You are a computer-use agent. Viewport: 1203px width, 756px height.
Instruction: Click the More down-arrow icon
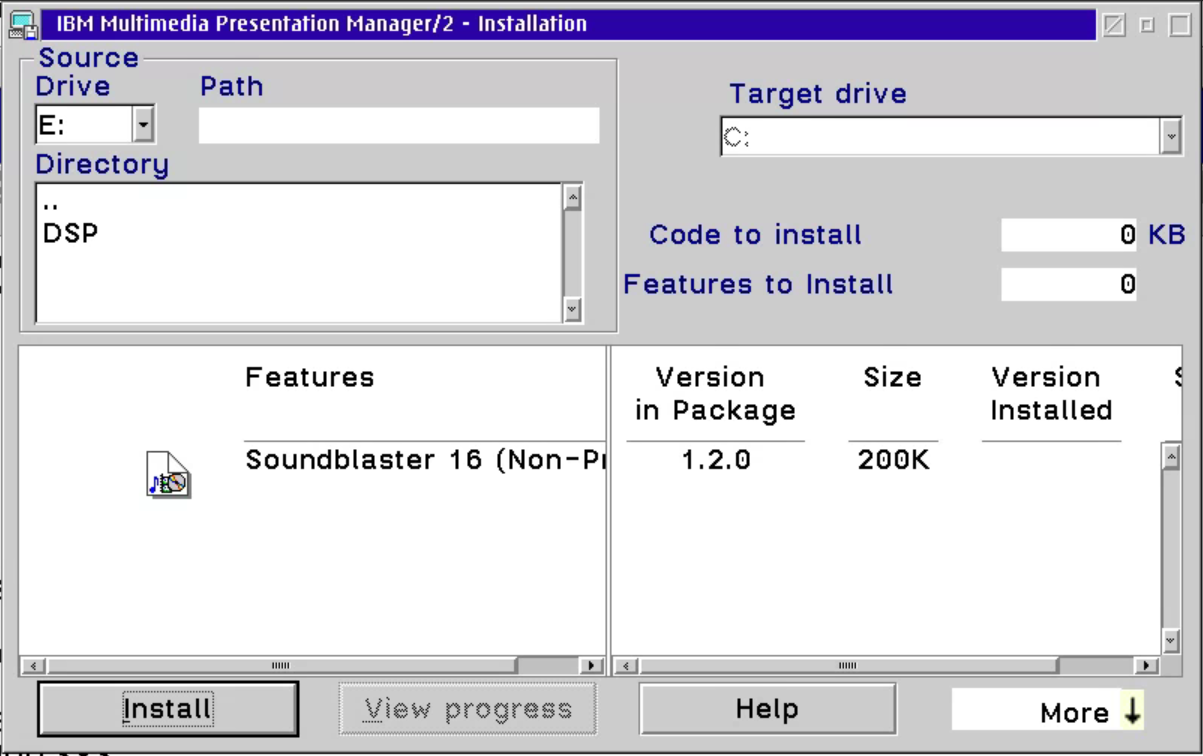[x=1132, y=711]
